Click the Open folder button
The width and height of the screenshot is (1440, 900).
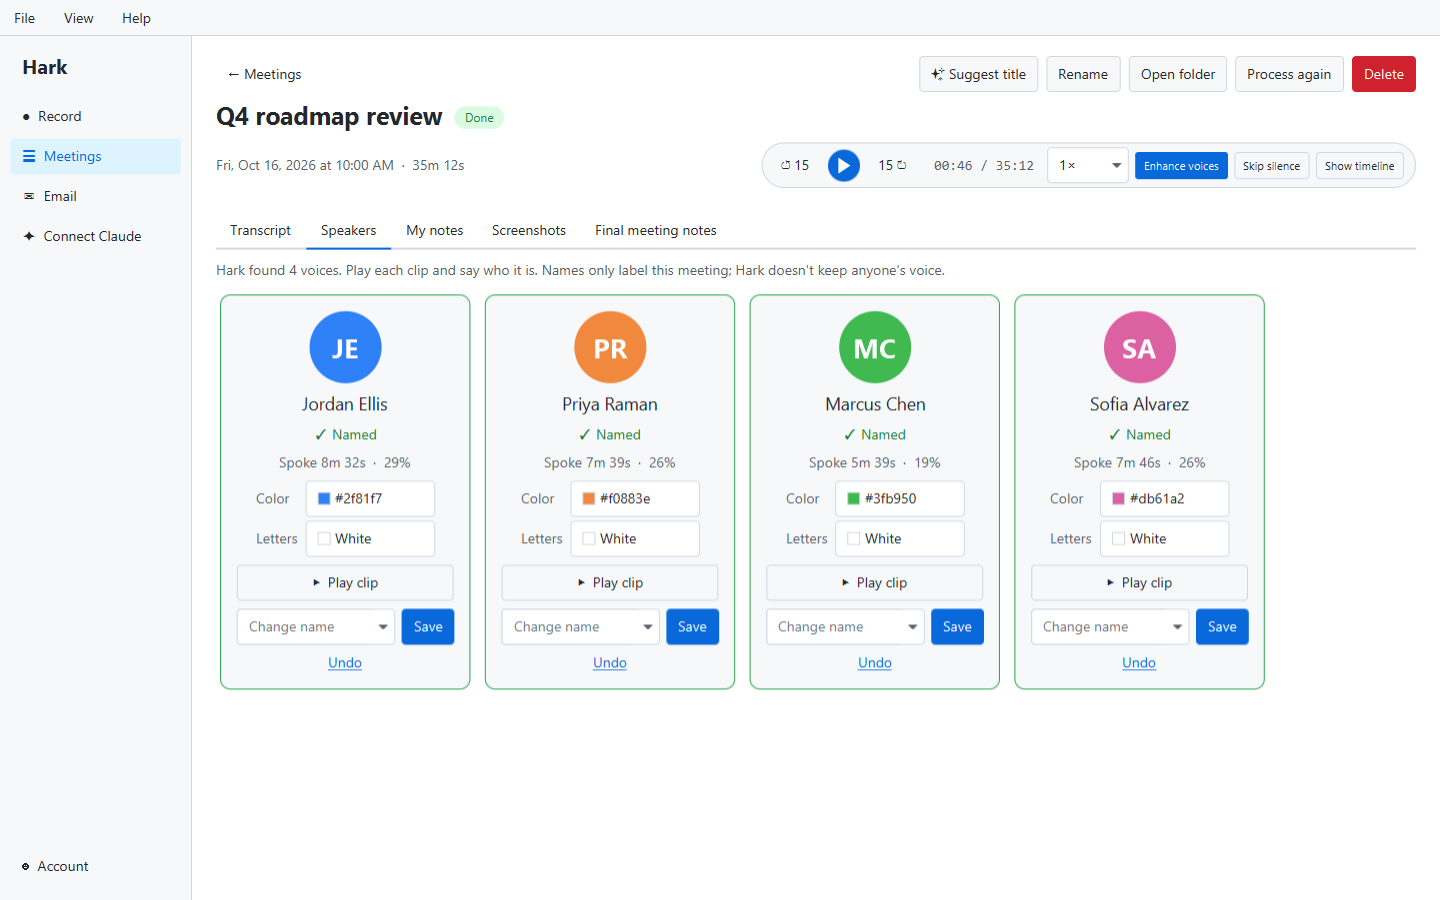1178,74
